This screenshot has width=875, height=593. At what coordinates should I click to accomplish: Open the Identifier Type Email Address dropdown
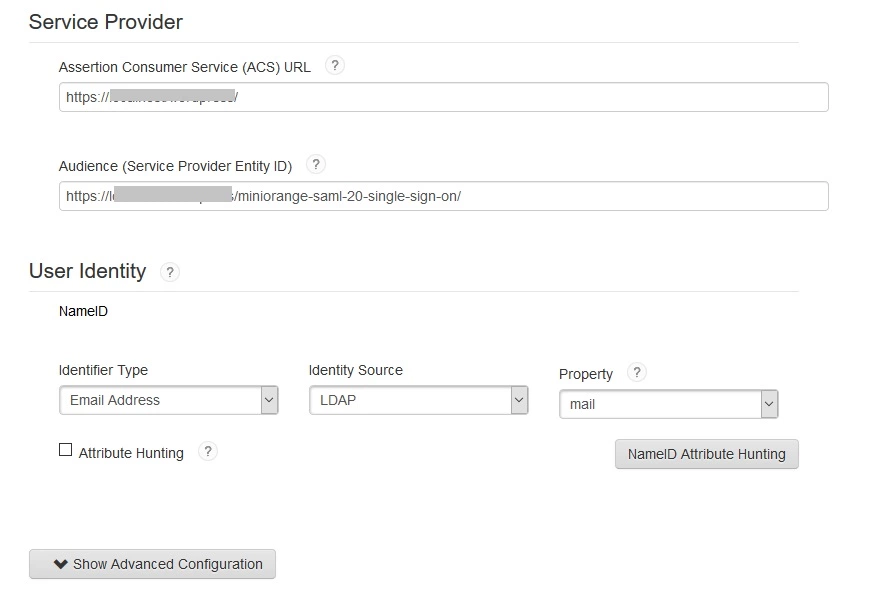click(169, 400)
